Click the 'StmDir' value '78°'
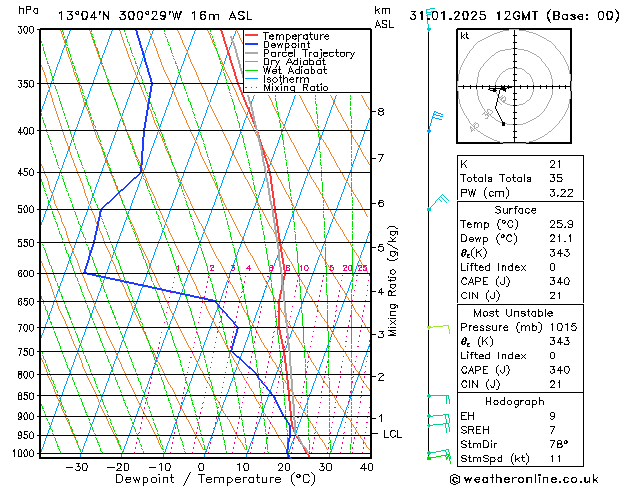Viewport: 629px width, 486px height. coord(559,445)
